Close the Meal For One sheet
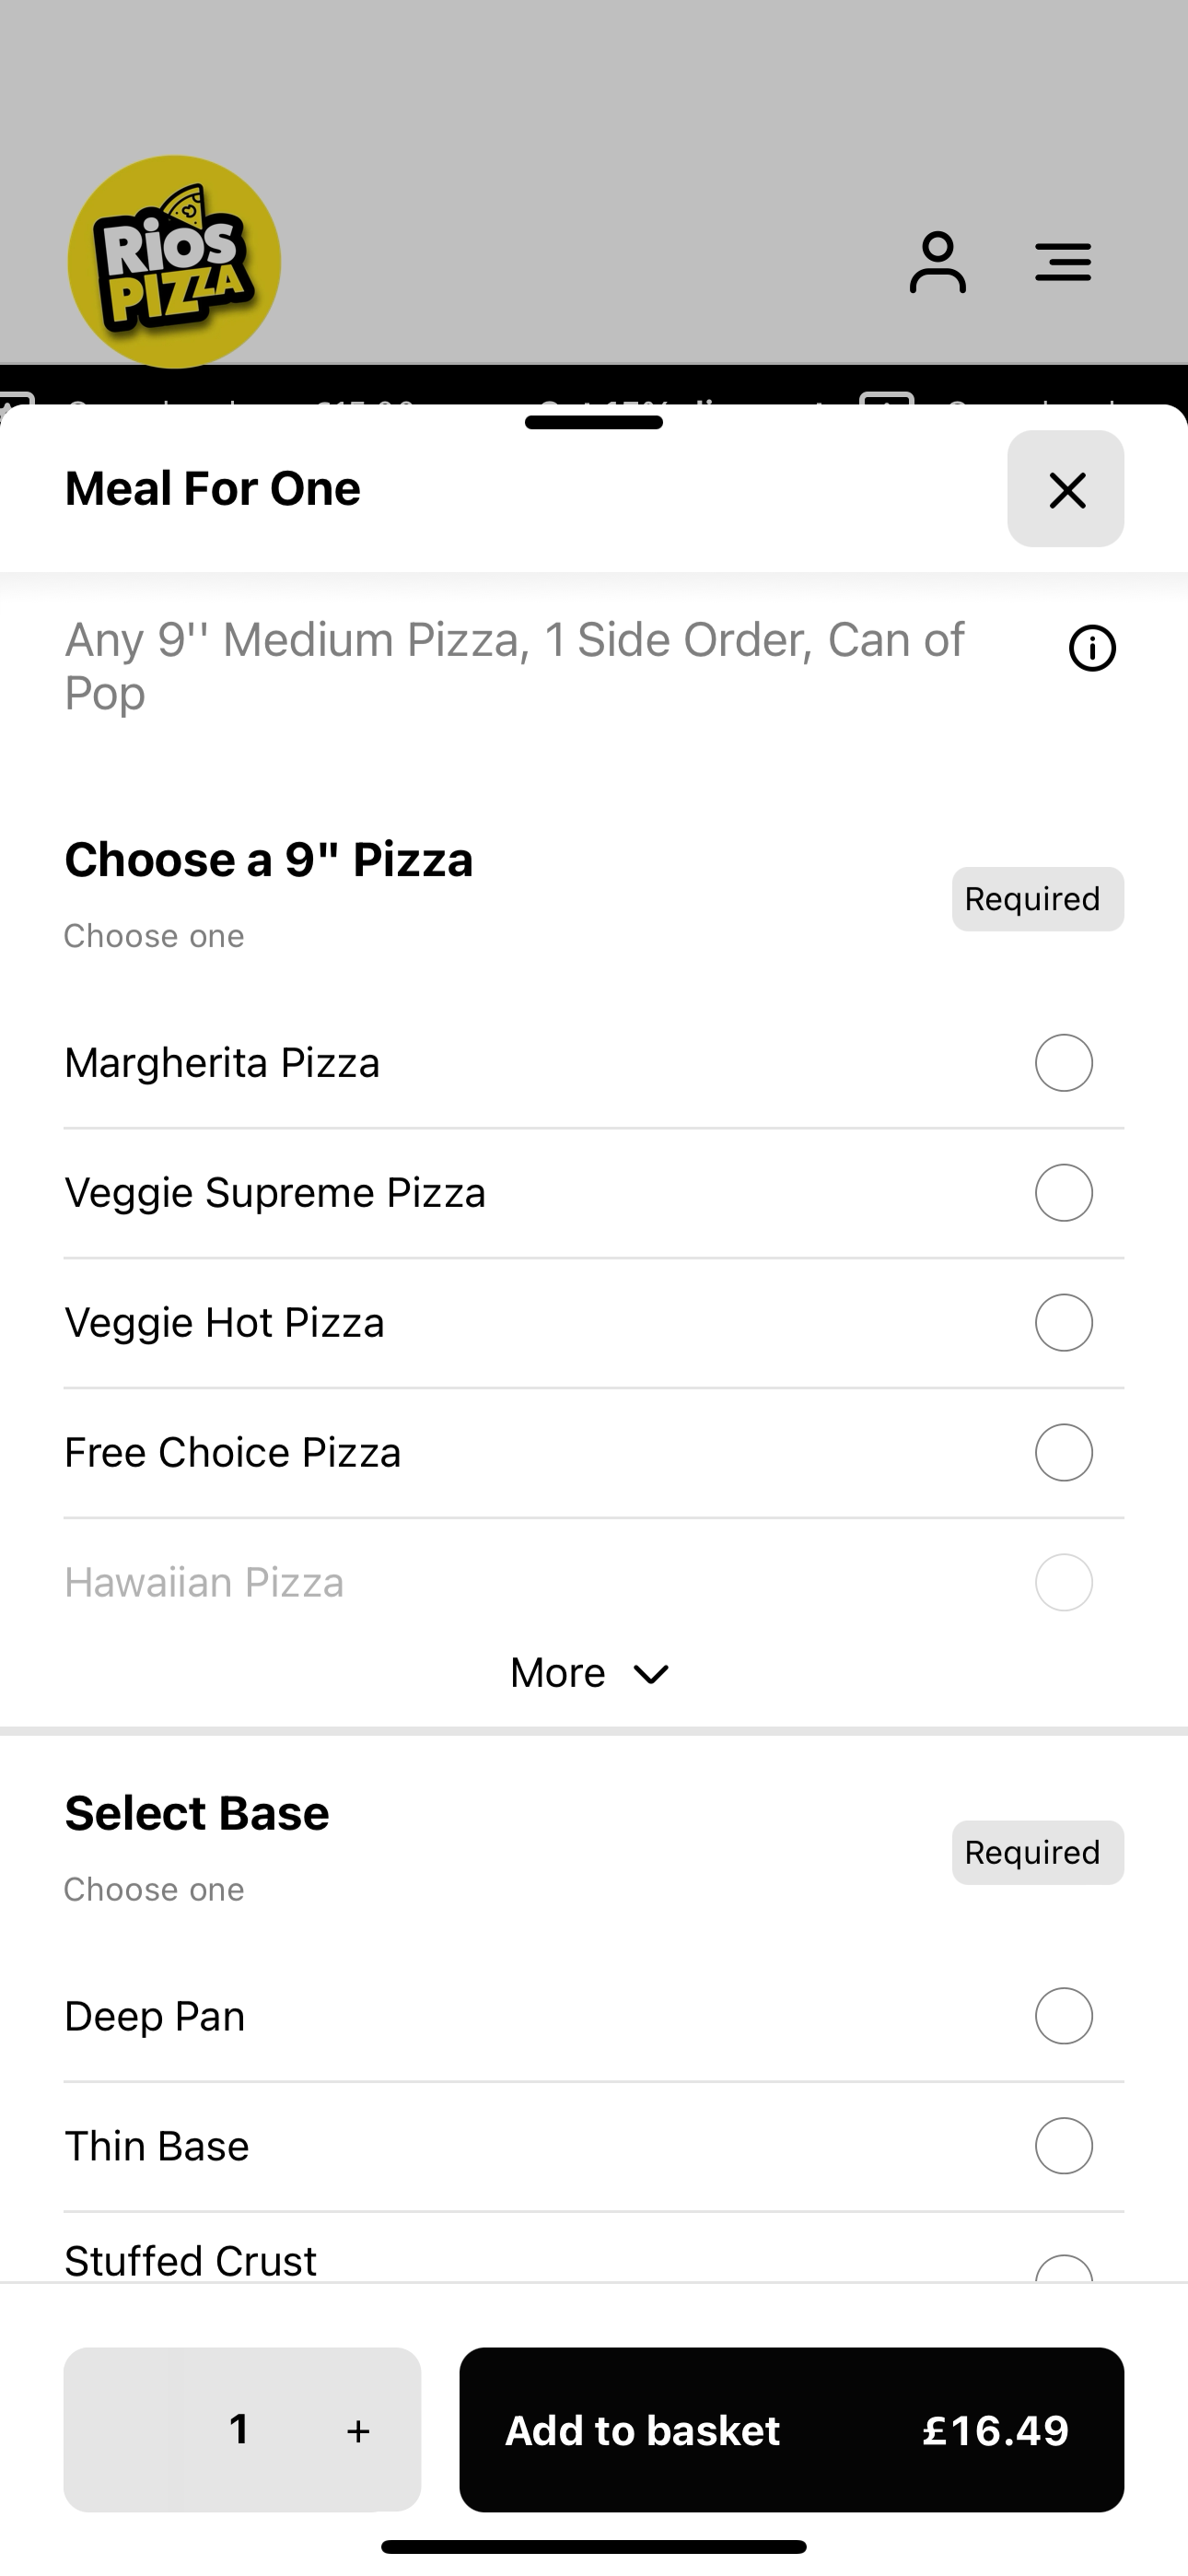This screenshot has height=2576, width=1188. (1066, 489)
